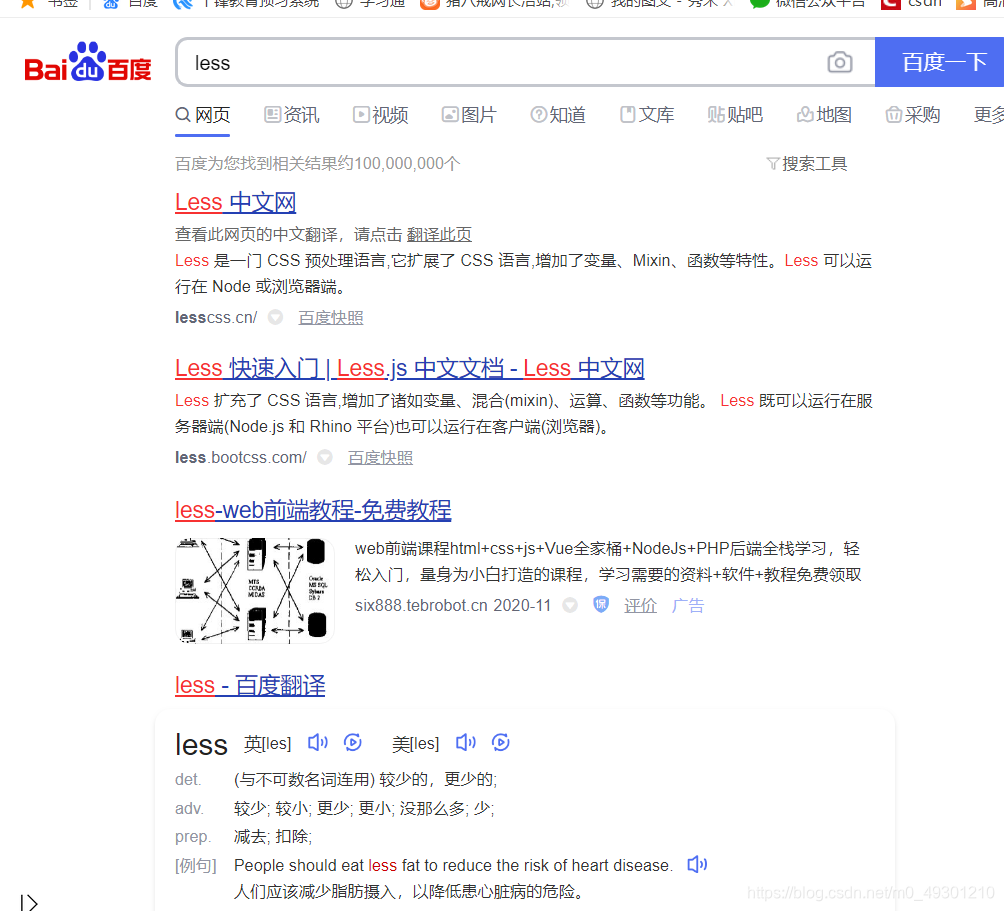Click the 翻译此页 link
The height and width of the screenshot is (911, 1004).
pyautogui.click(x=439, y=235)
